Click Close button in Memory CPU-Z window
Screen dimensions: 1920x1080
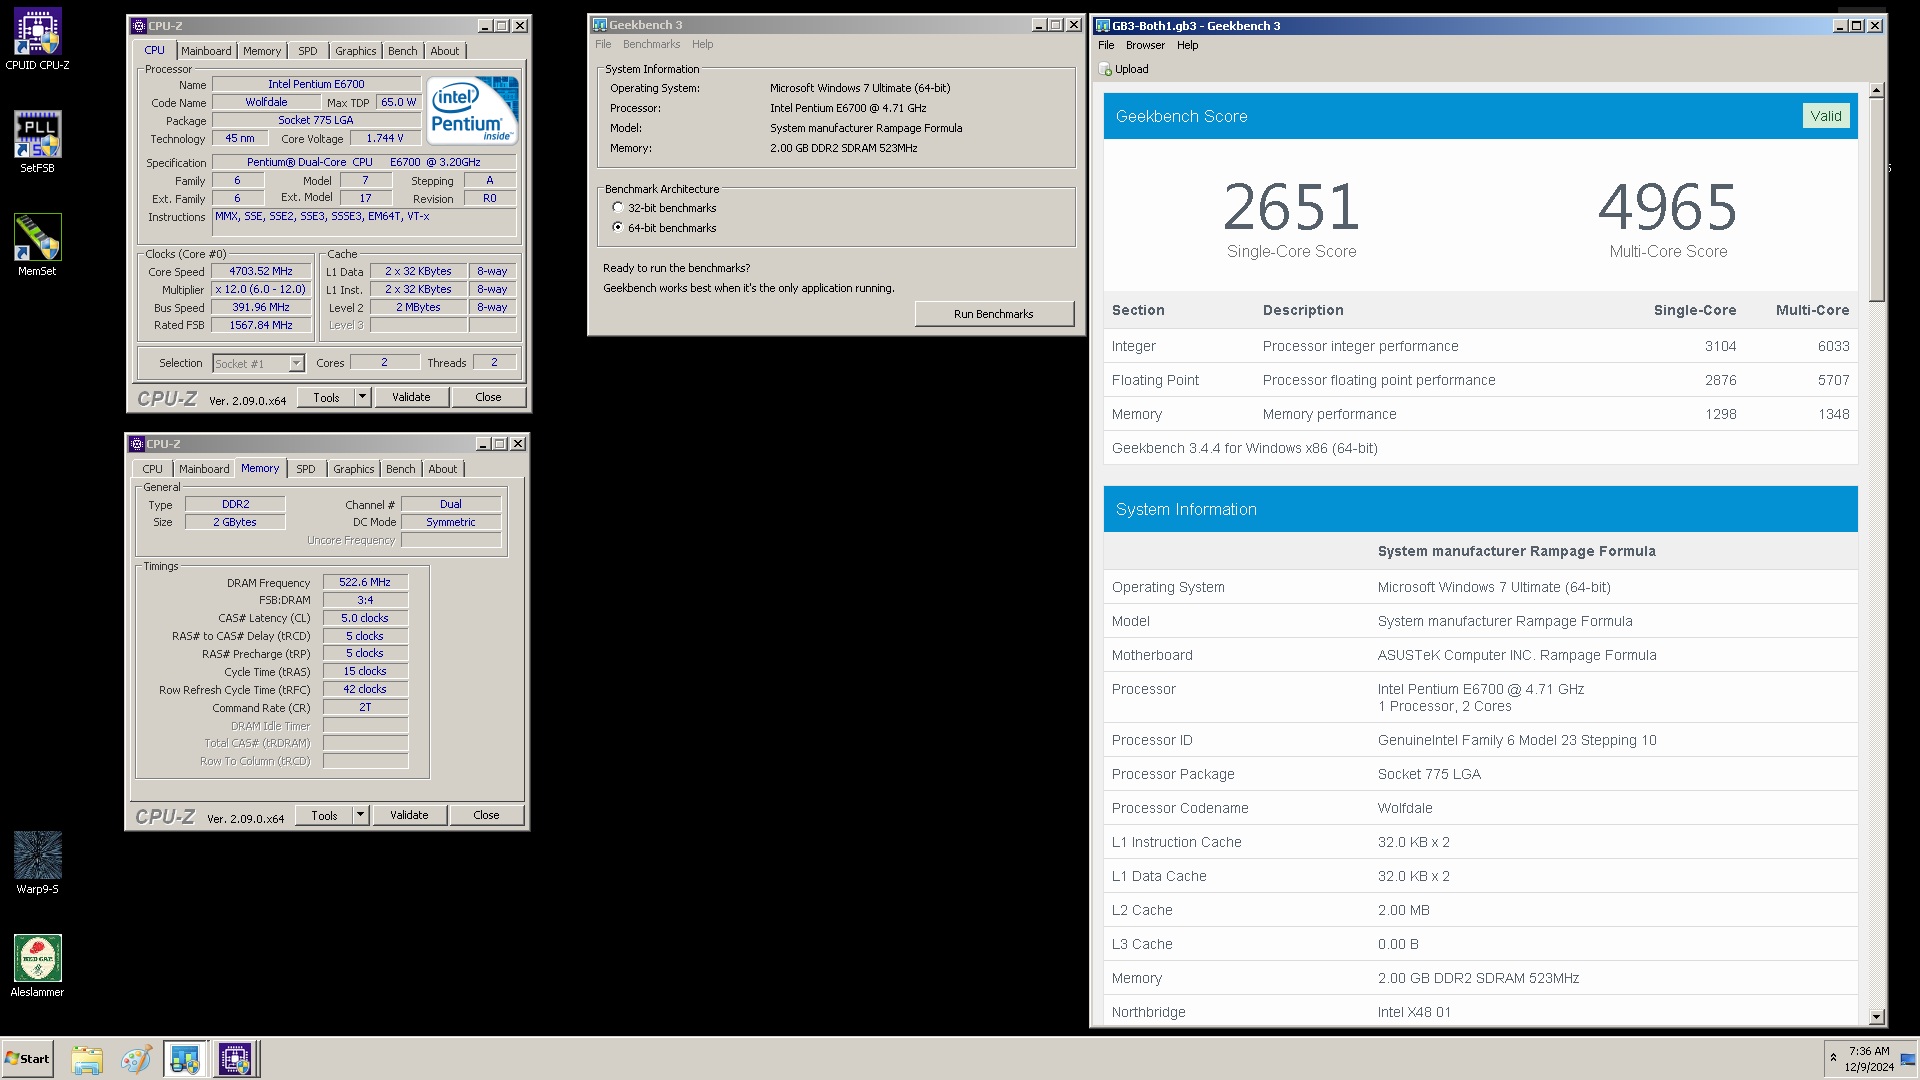[x=486, y=815]
